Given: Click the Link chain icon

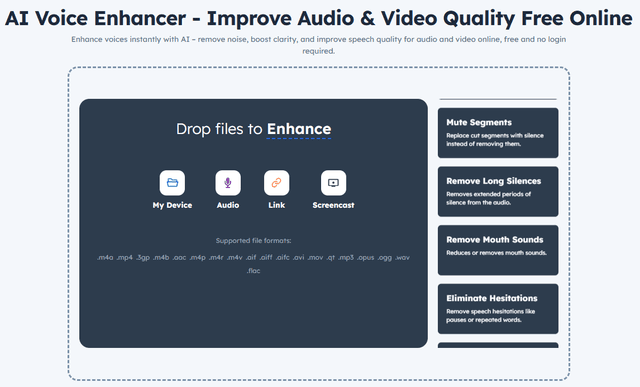Looking at the screenshot, I should (x=276, y=182).
